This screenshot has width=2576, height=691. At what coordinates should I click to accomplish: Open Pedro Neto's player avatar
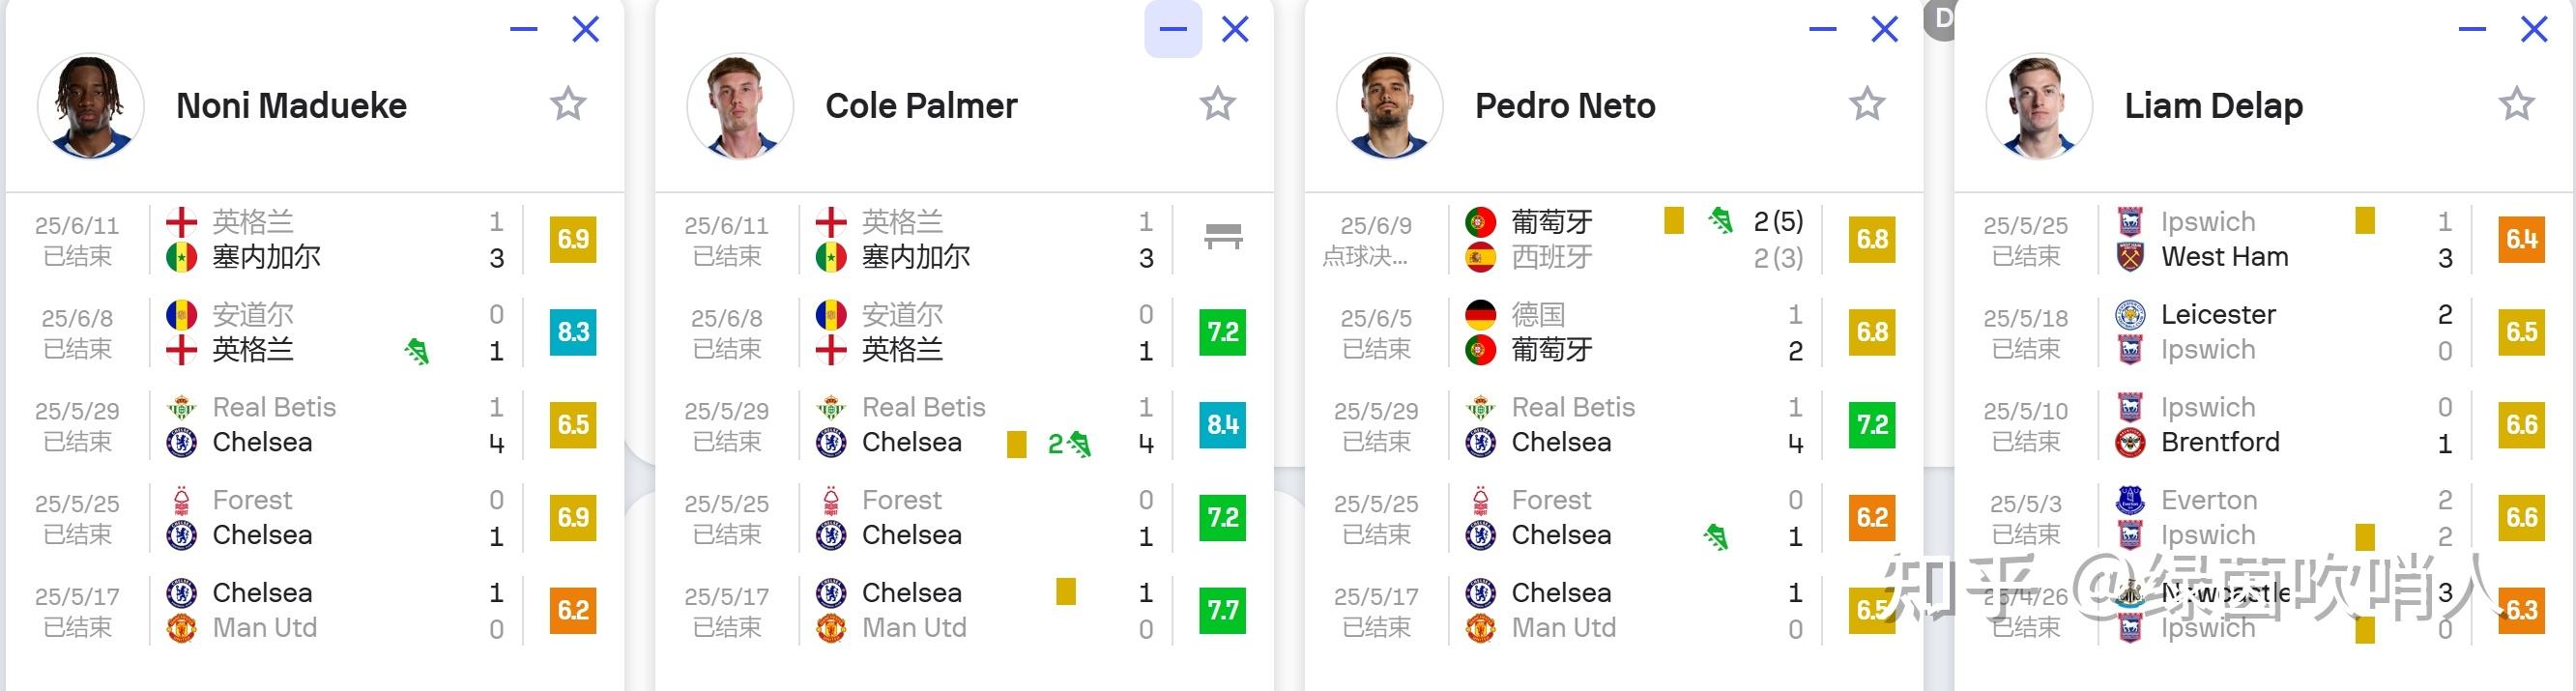click(1389, 106)
